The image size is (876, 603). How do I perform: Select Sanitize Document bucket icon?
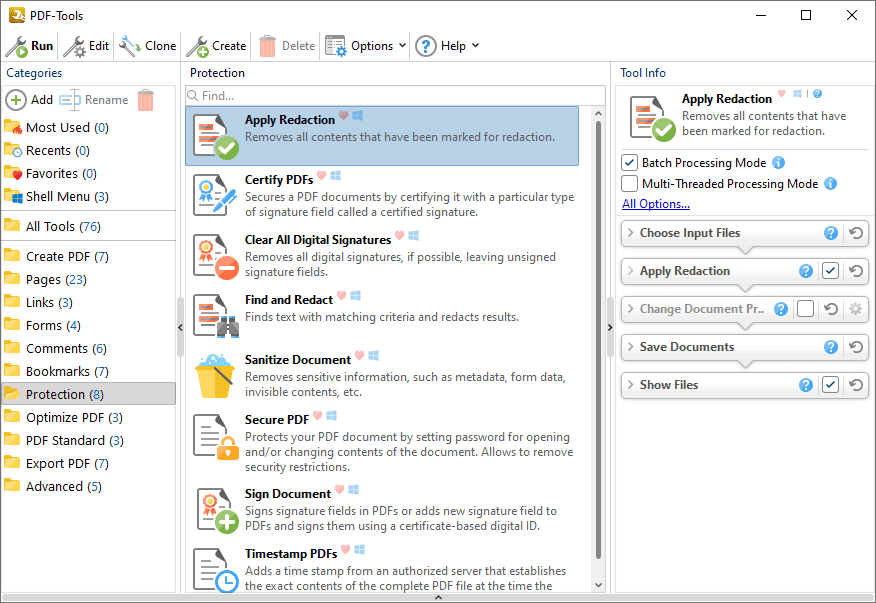pos(215,376)
